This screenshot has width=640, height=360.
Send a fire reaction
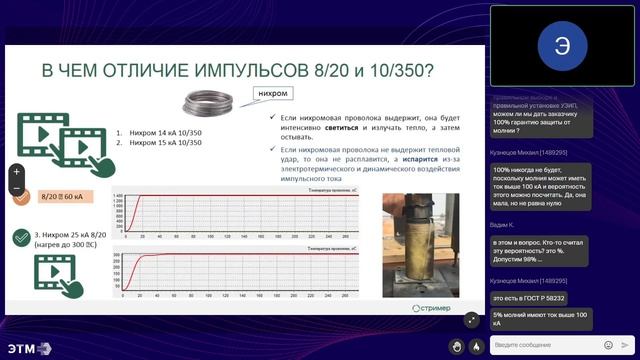476,347
